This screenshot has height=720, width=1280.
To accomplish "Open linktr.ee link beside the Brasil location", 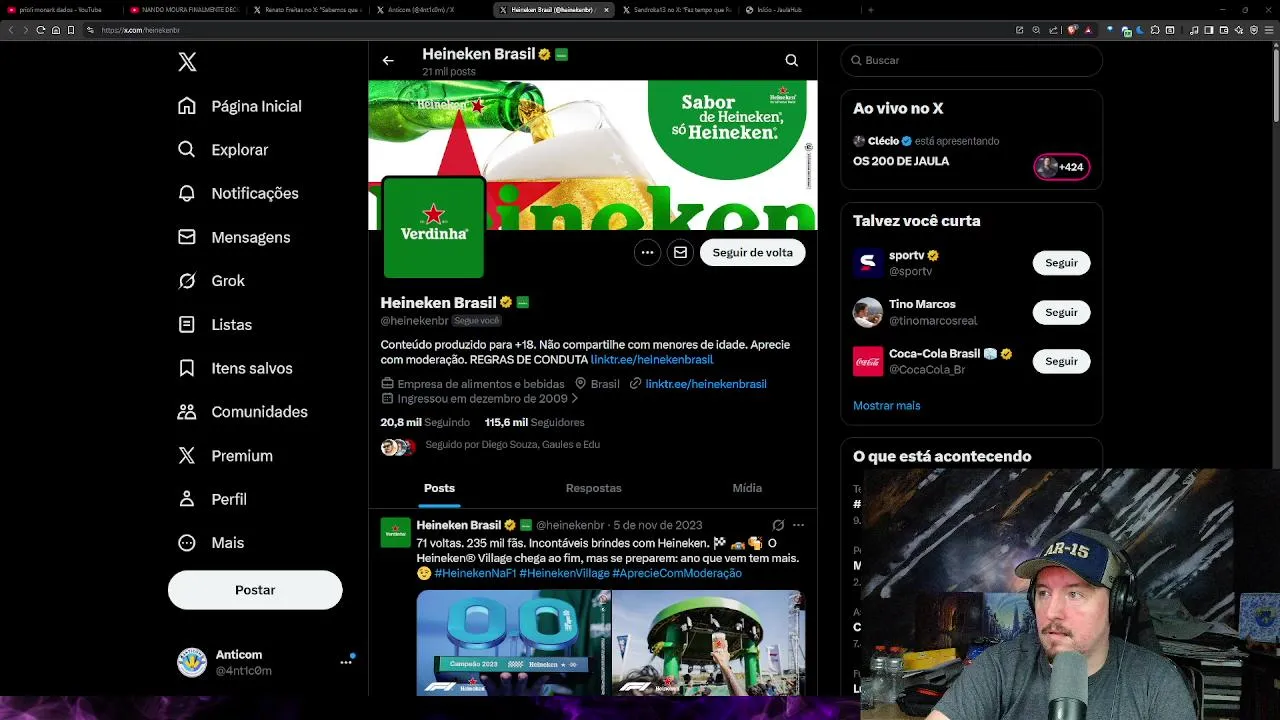I will [x=706, y=384].
